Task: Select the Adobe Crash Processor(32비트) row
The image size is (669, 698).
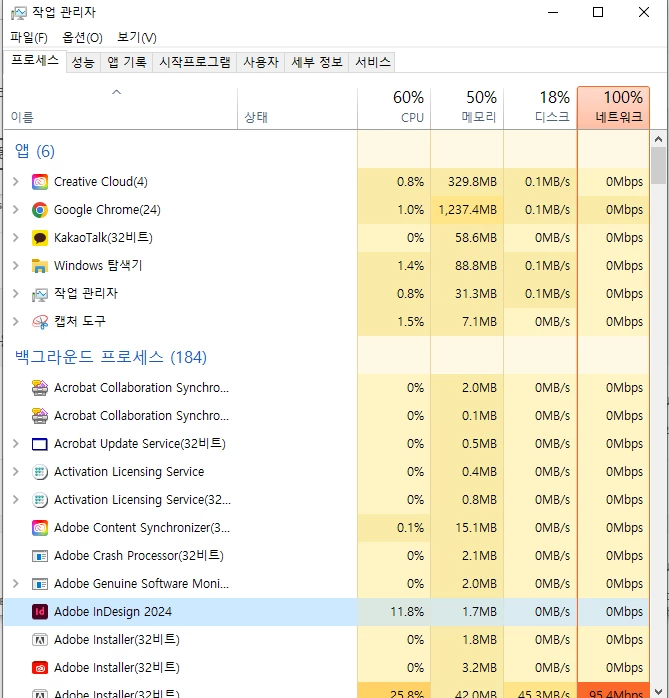Action: (326, 556)
